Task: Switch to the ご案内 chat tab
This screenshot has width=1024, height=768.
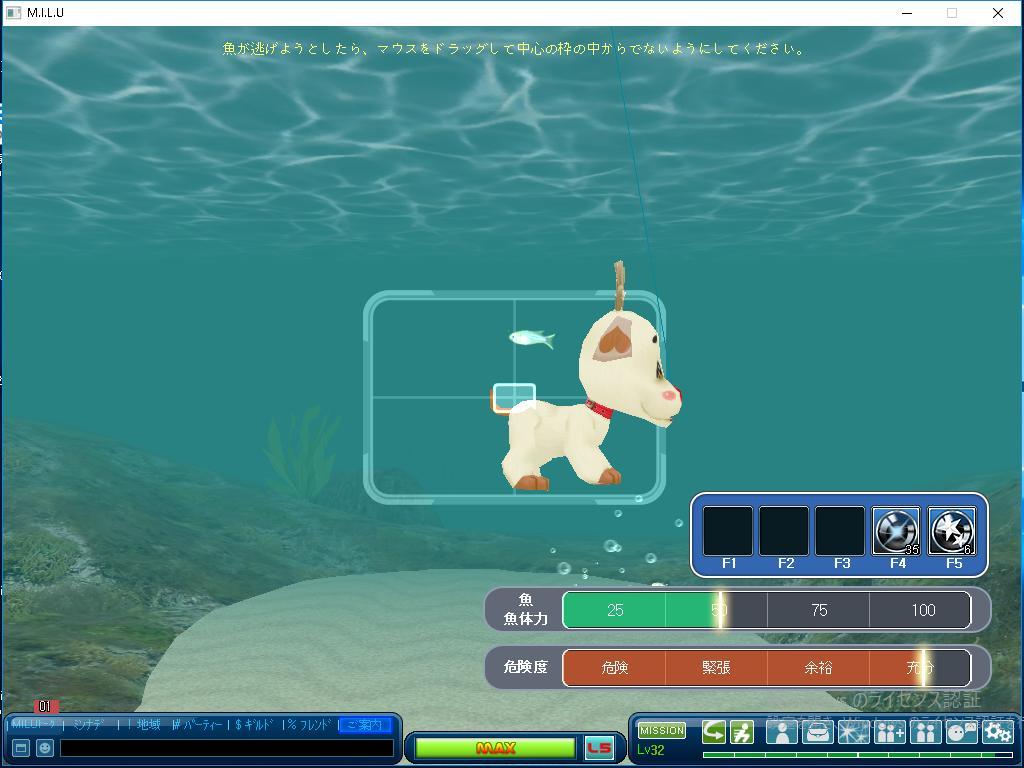Action: pos(364,725)
